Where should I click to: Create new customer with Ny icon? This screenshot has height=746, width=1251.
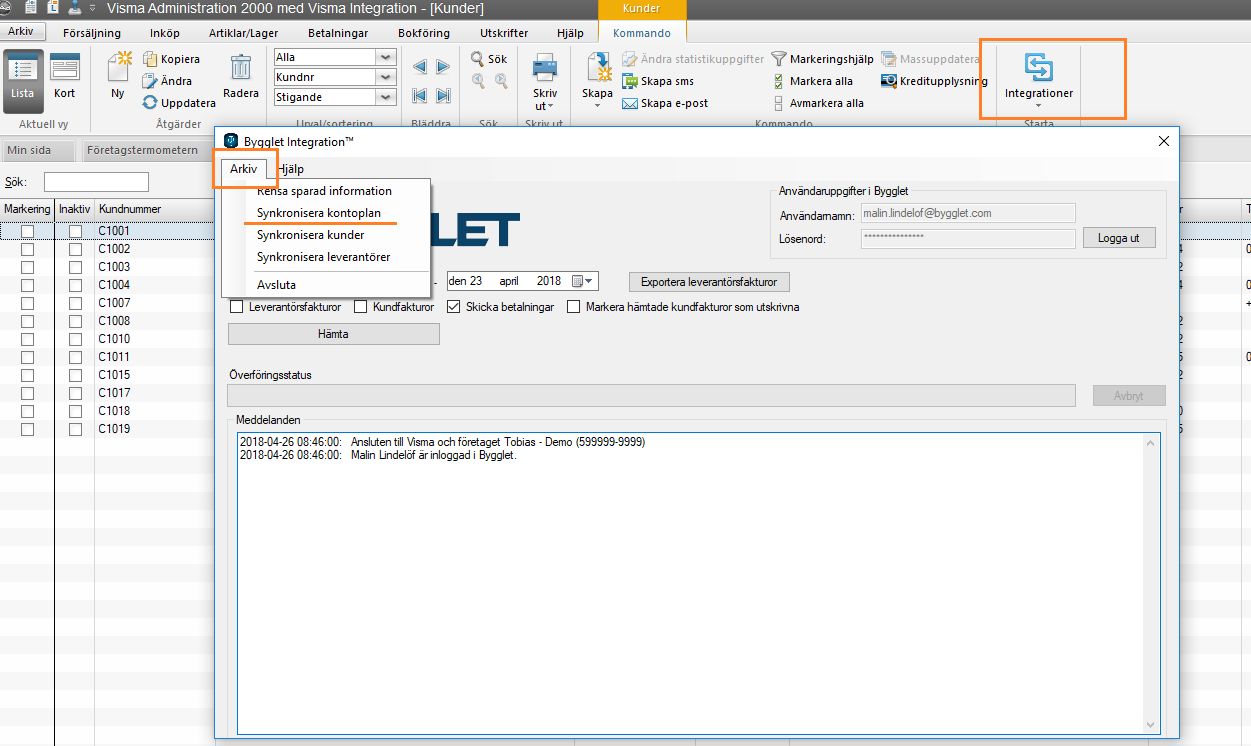[118, 75]
